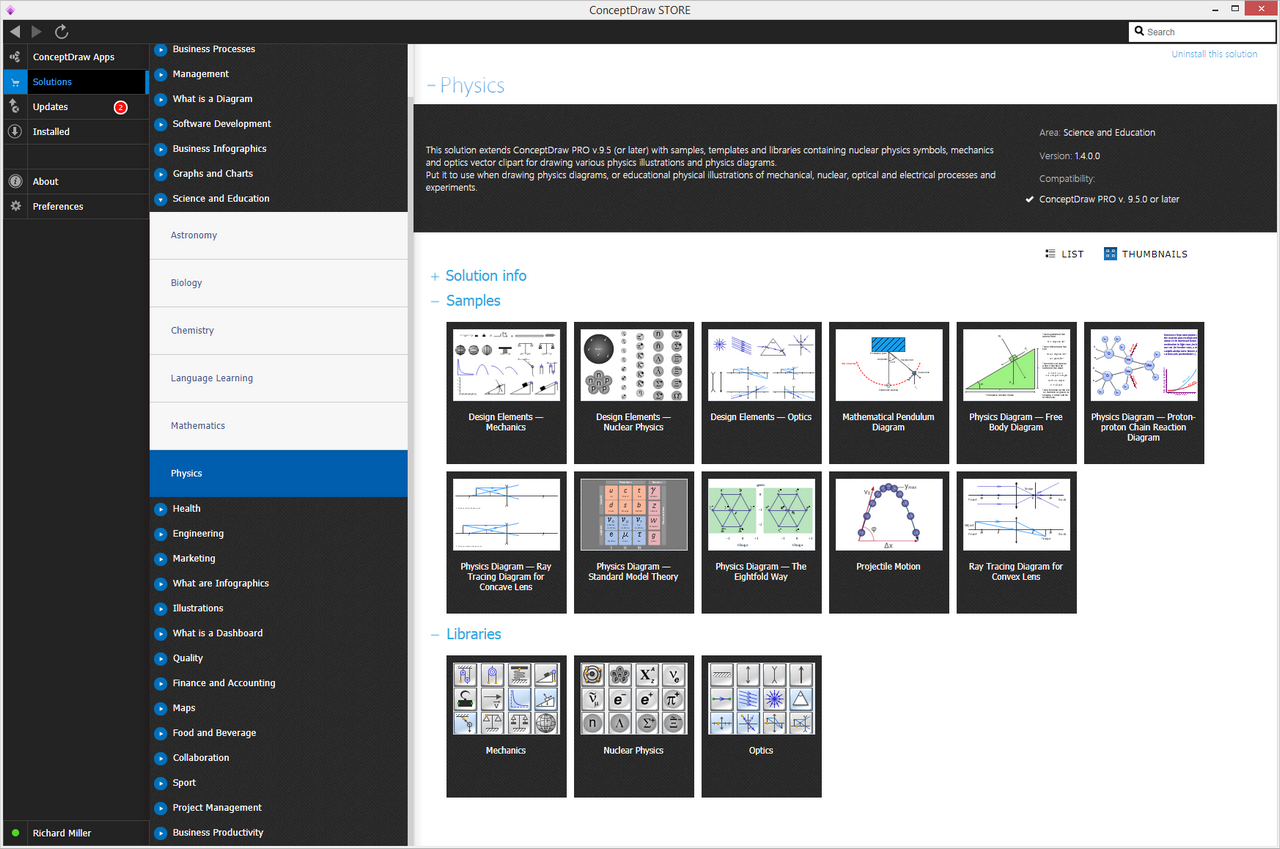Expand the Finance and Accounting category
The height and width of the screenshot is (849, 1280).
point(161,684)
